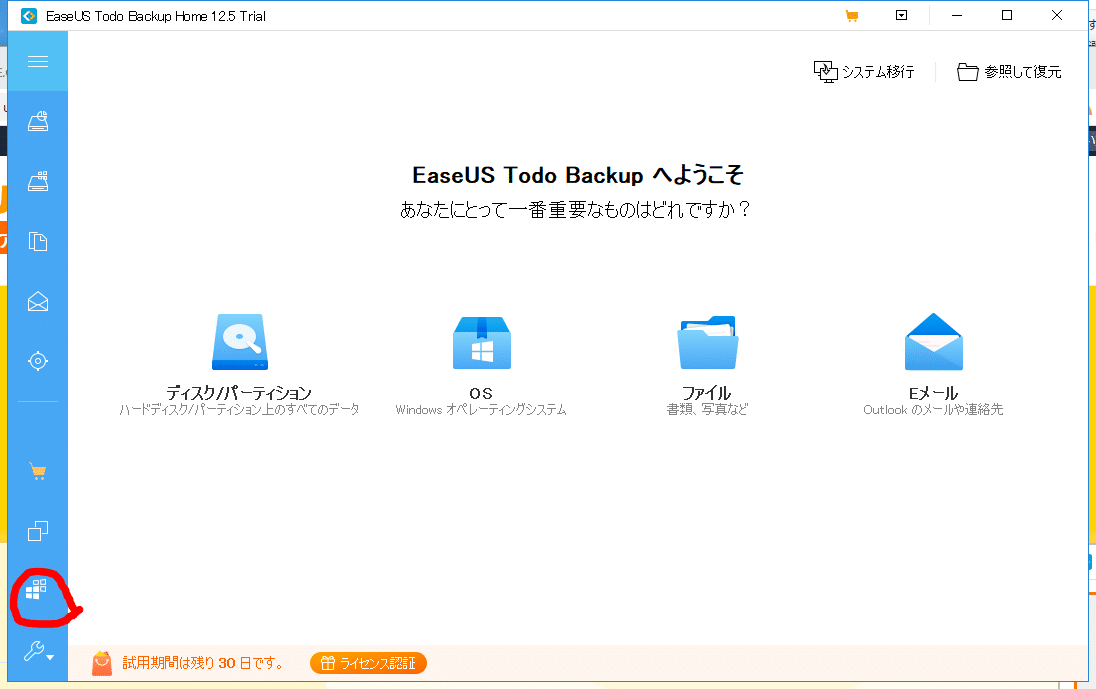Image resolution: width=1096 pixels, height=689 pixels.
Task: Open the Tools wrench dropdown in sidebar
Action: click(x=38, y=651)
